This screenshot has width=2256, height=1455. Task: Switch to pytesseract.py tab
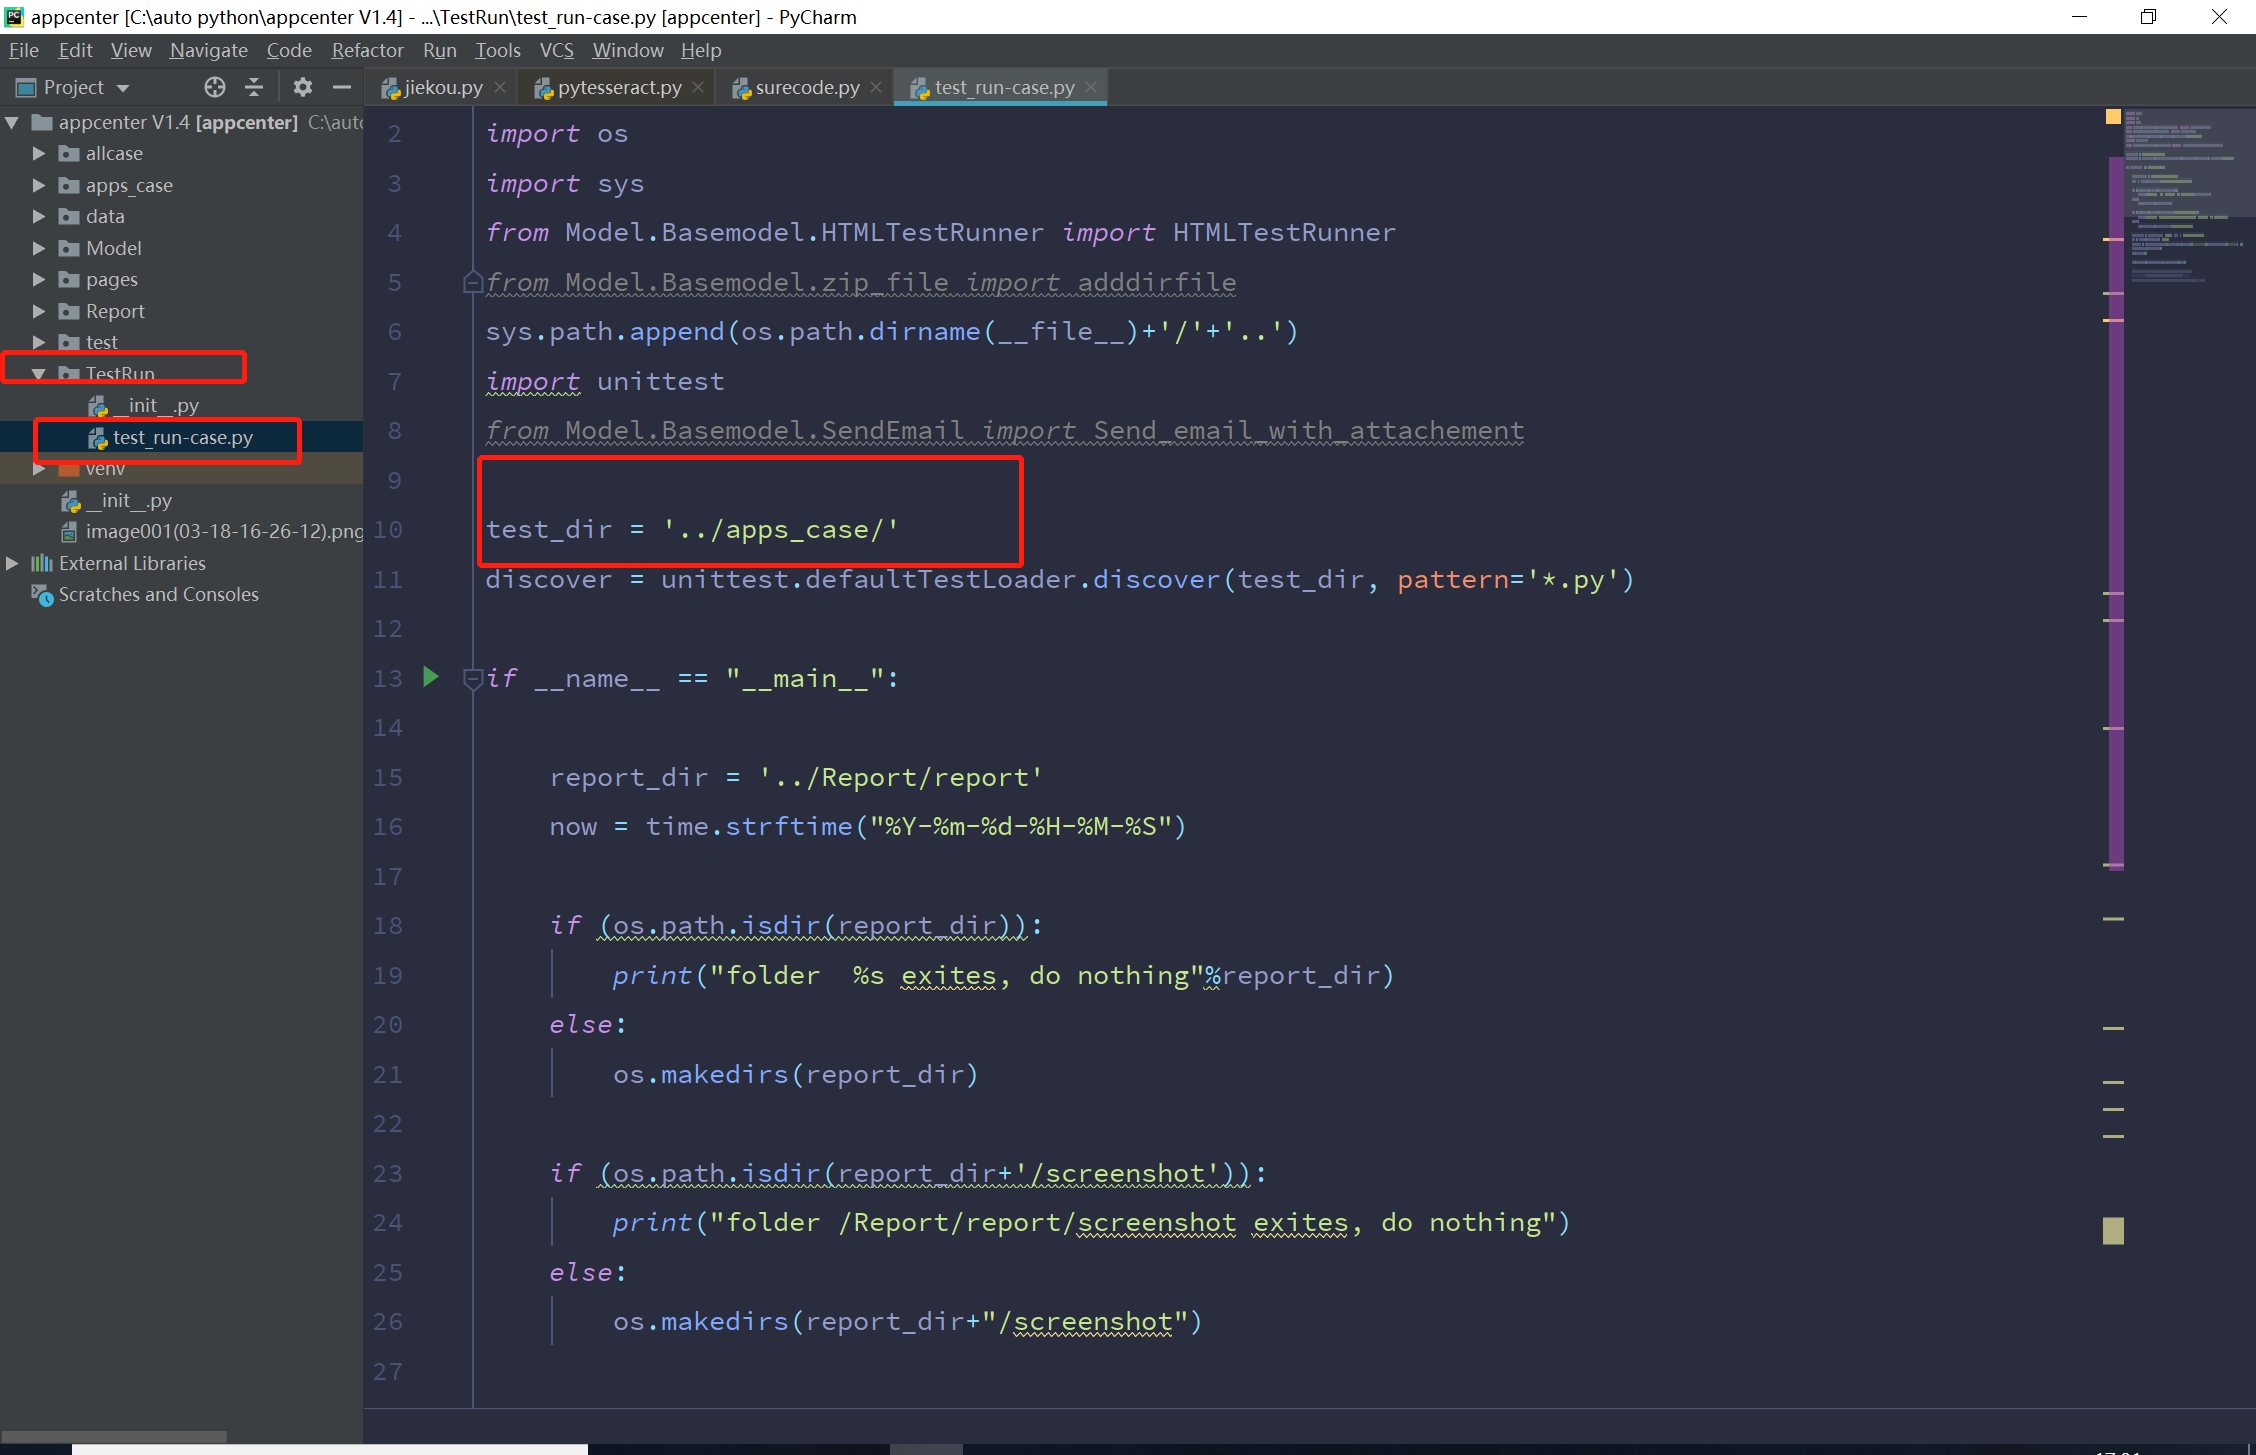pyautogui.click(x=618, y=87)
